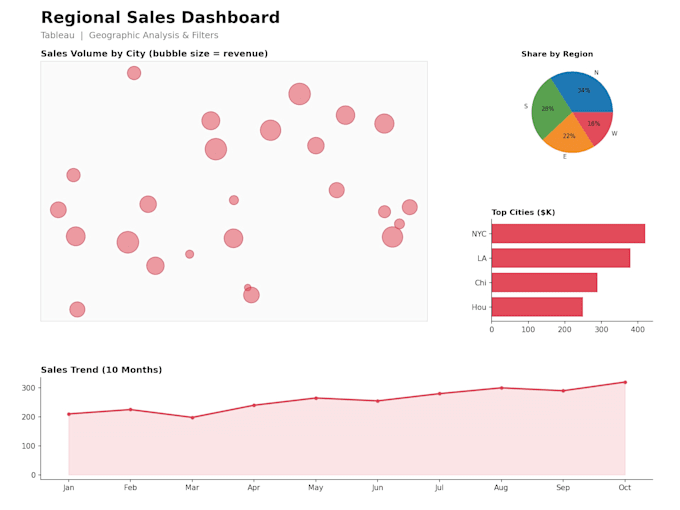Click the 'NYC' axis label
The image size is (680, 510).
479,234
